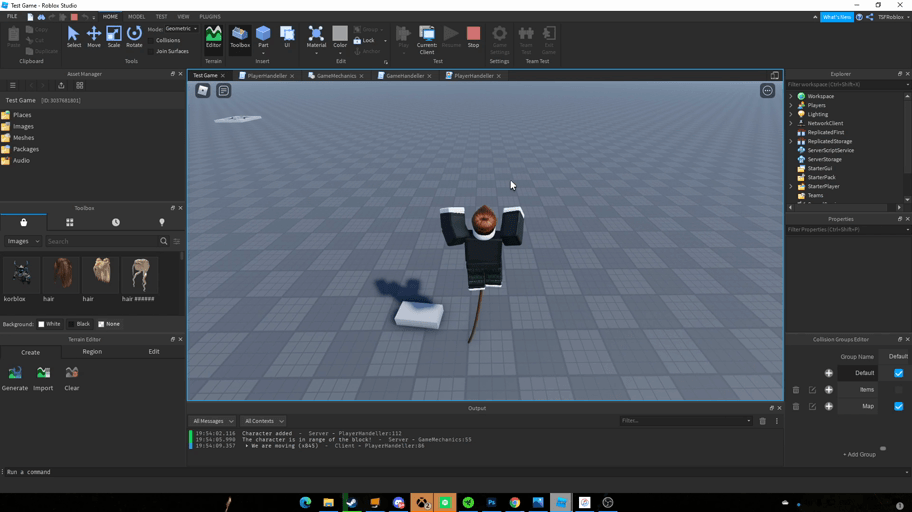
Task: Open the Toolbox filter options icon
Action: [177, 241]
